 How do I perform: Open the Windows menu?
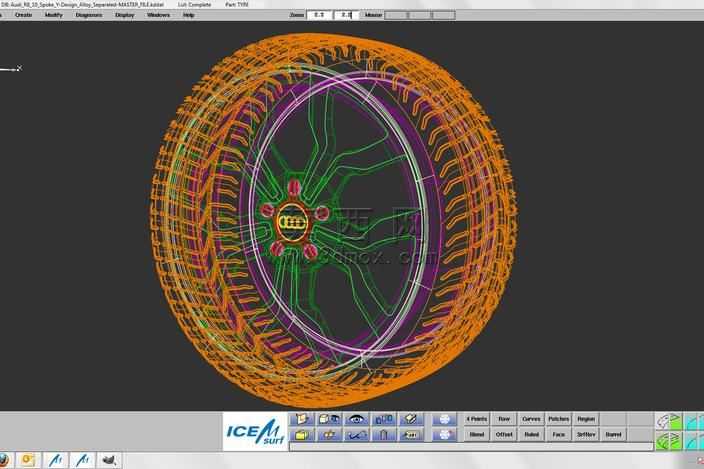point(158,15)
